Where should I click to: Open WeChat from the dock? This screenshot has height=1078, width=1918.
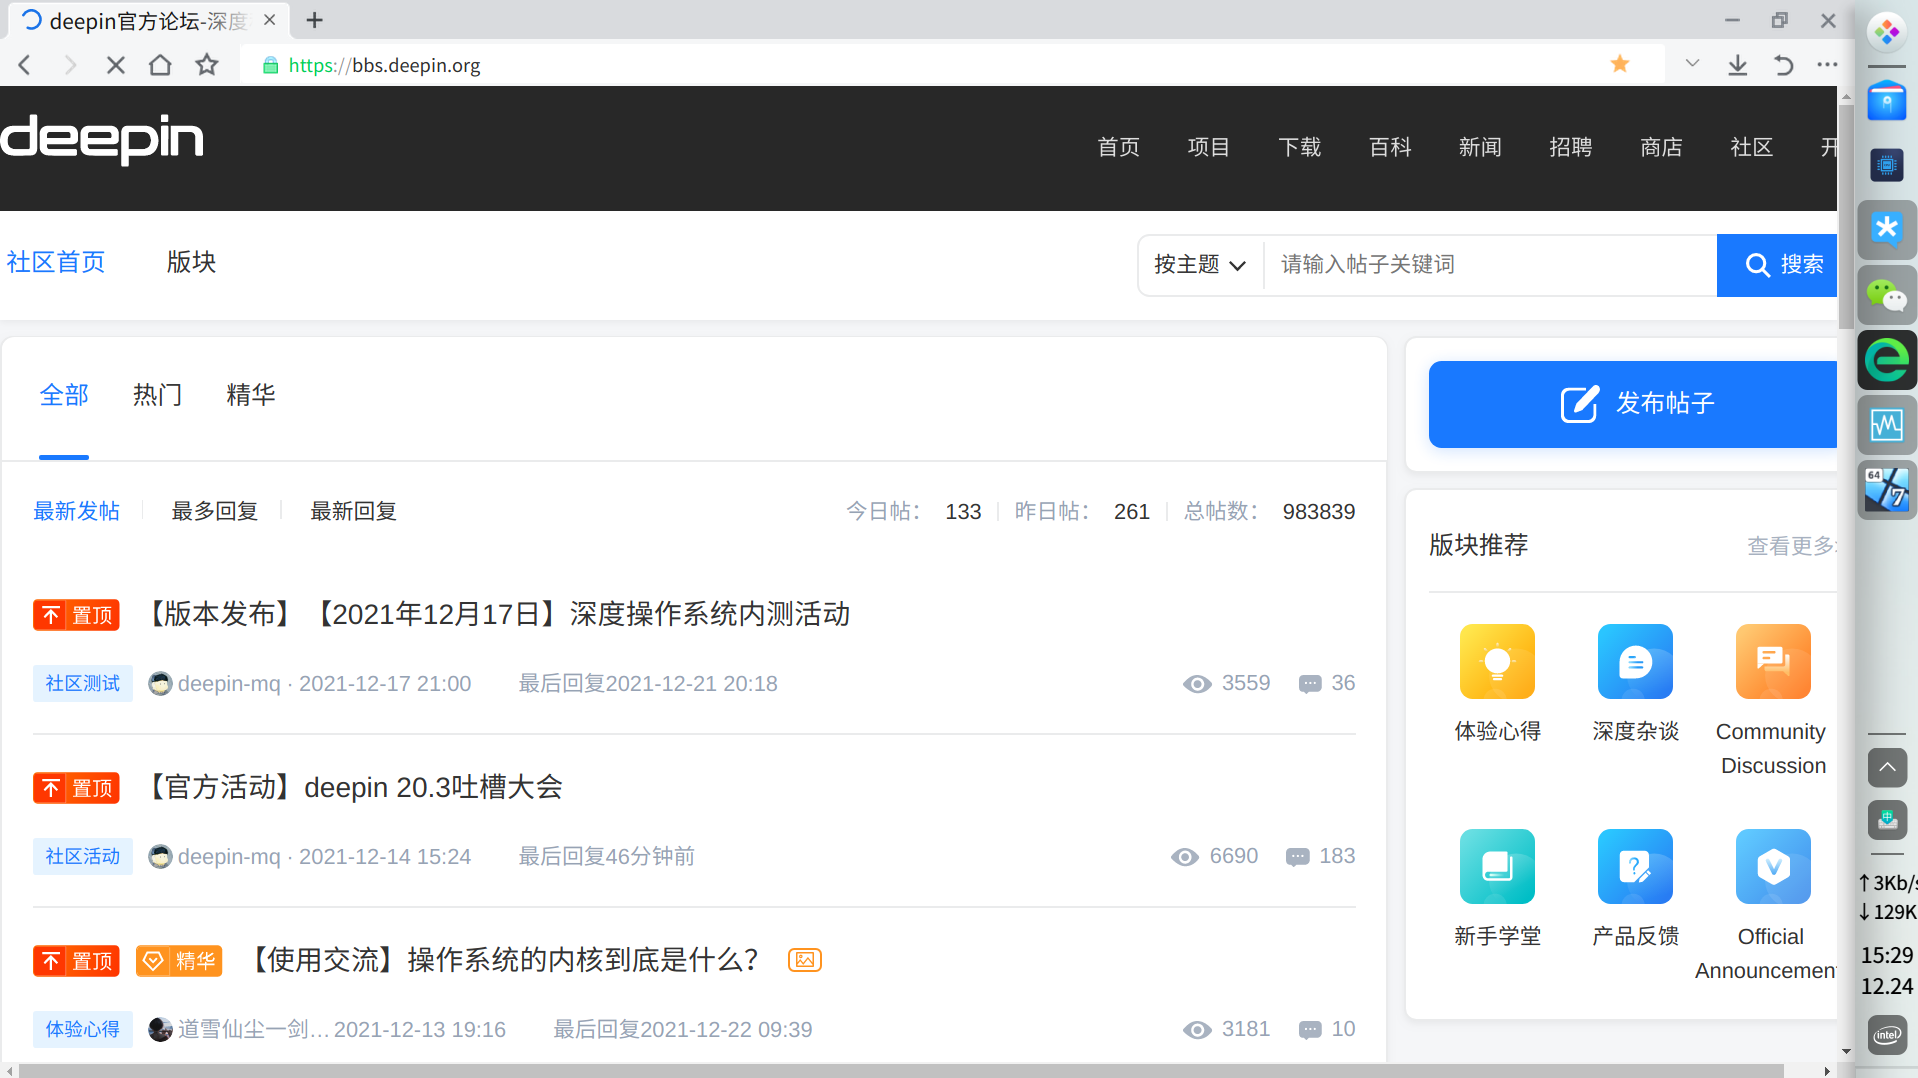1887,295
